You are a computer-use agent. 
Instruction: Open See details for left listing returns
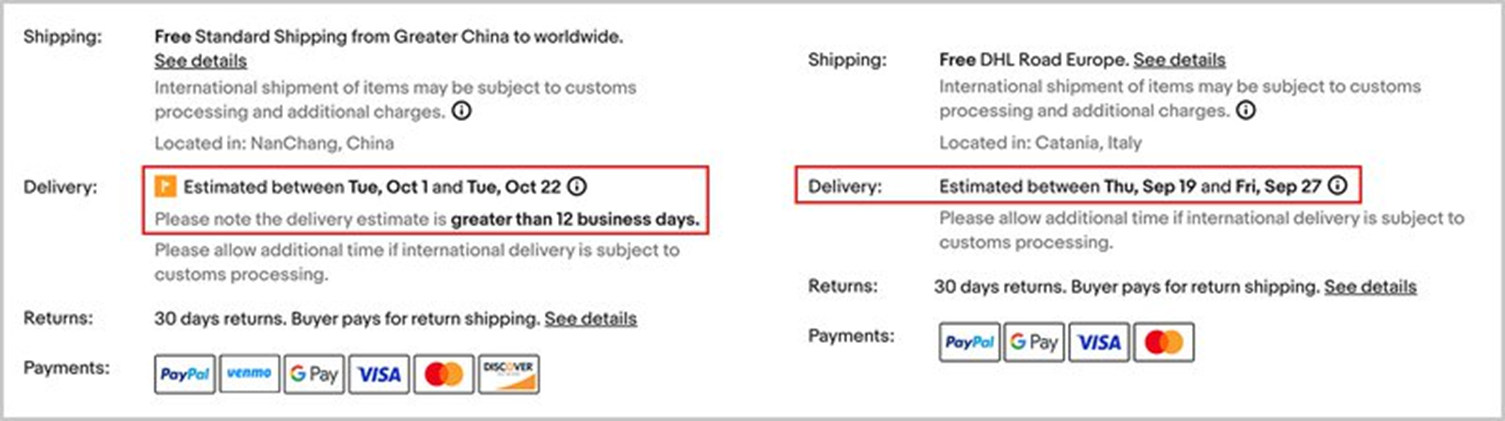(590, 319)
